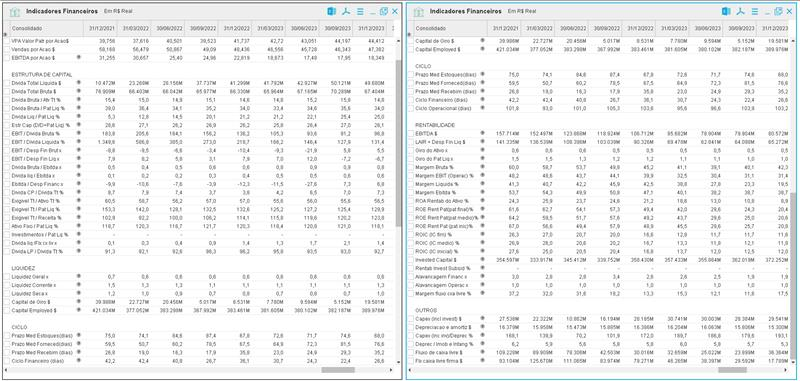Click 31/03/2022 column header in left window
Screen dimensions: 800x381
(x=134, y=28)
